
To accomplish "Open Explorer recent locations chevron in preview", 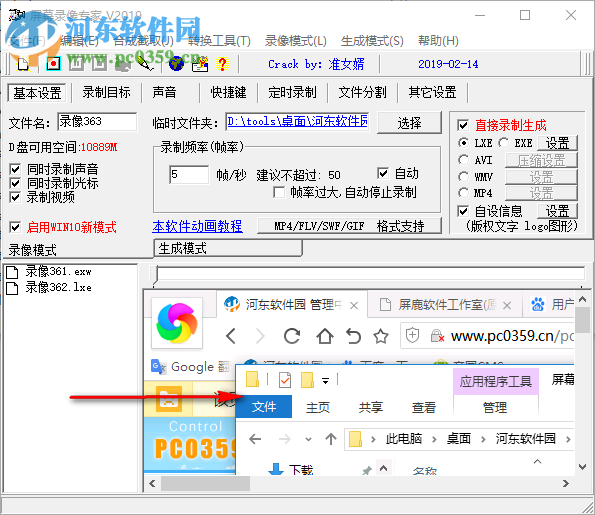I will 309,439.
